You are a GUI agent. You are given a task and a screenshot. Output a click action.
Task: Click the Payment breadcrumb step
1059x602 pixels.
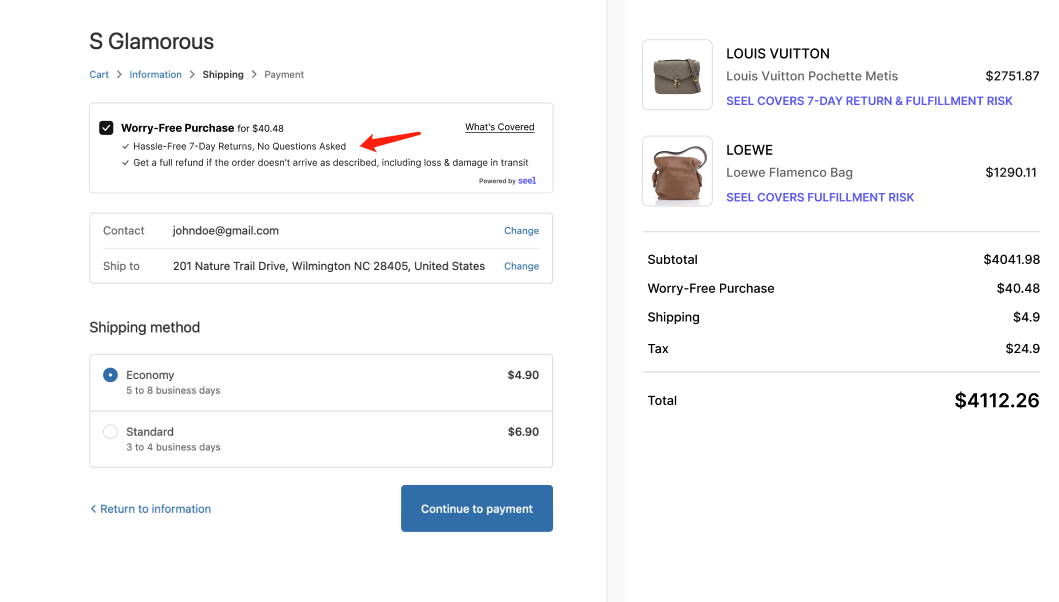(x=284, y=75)
